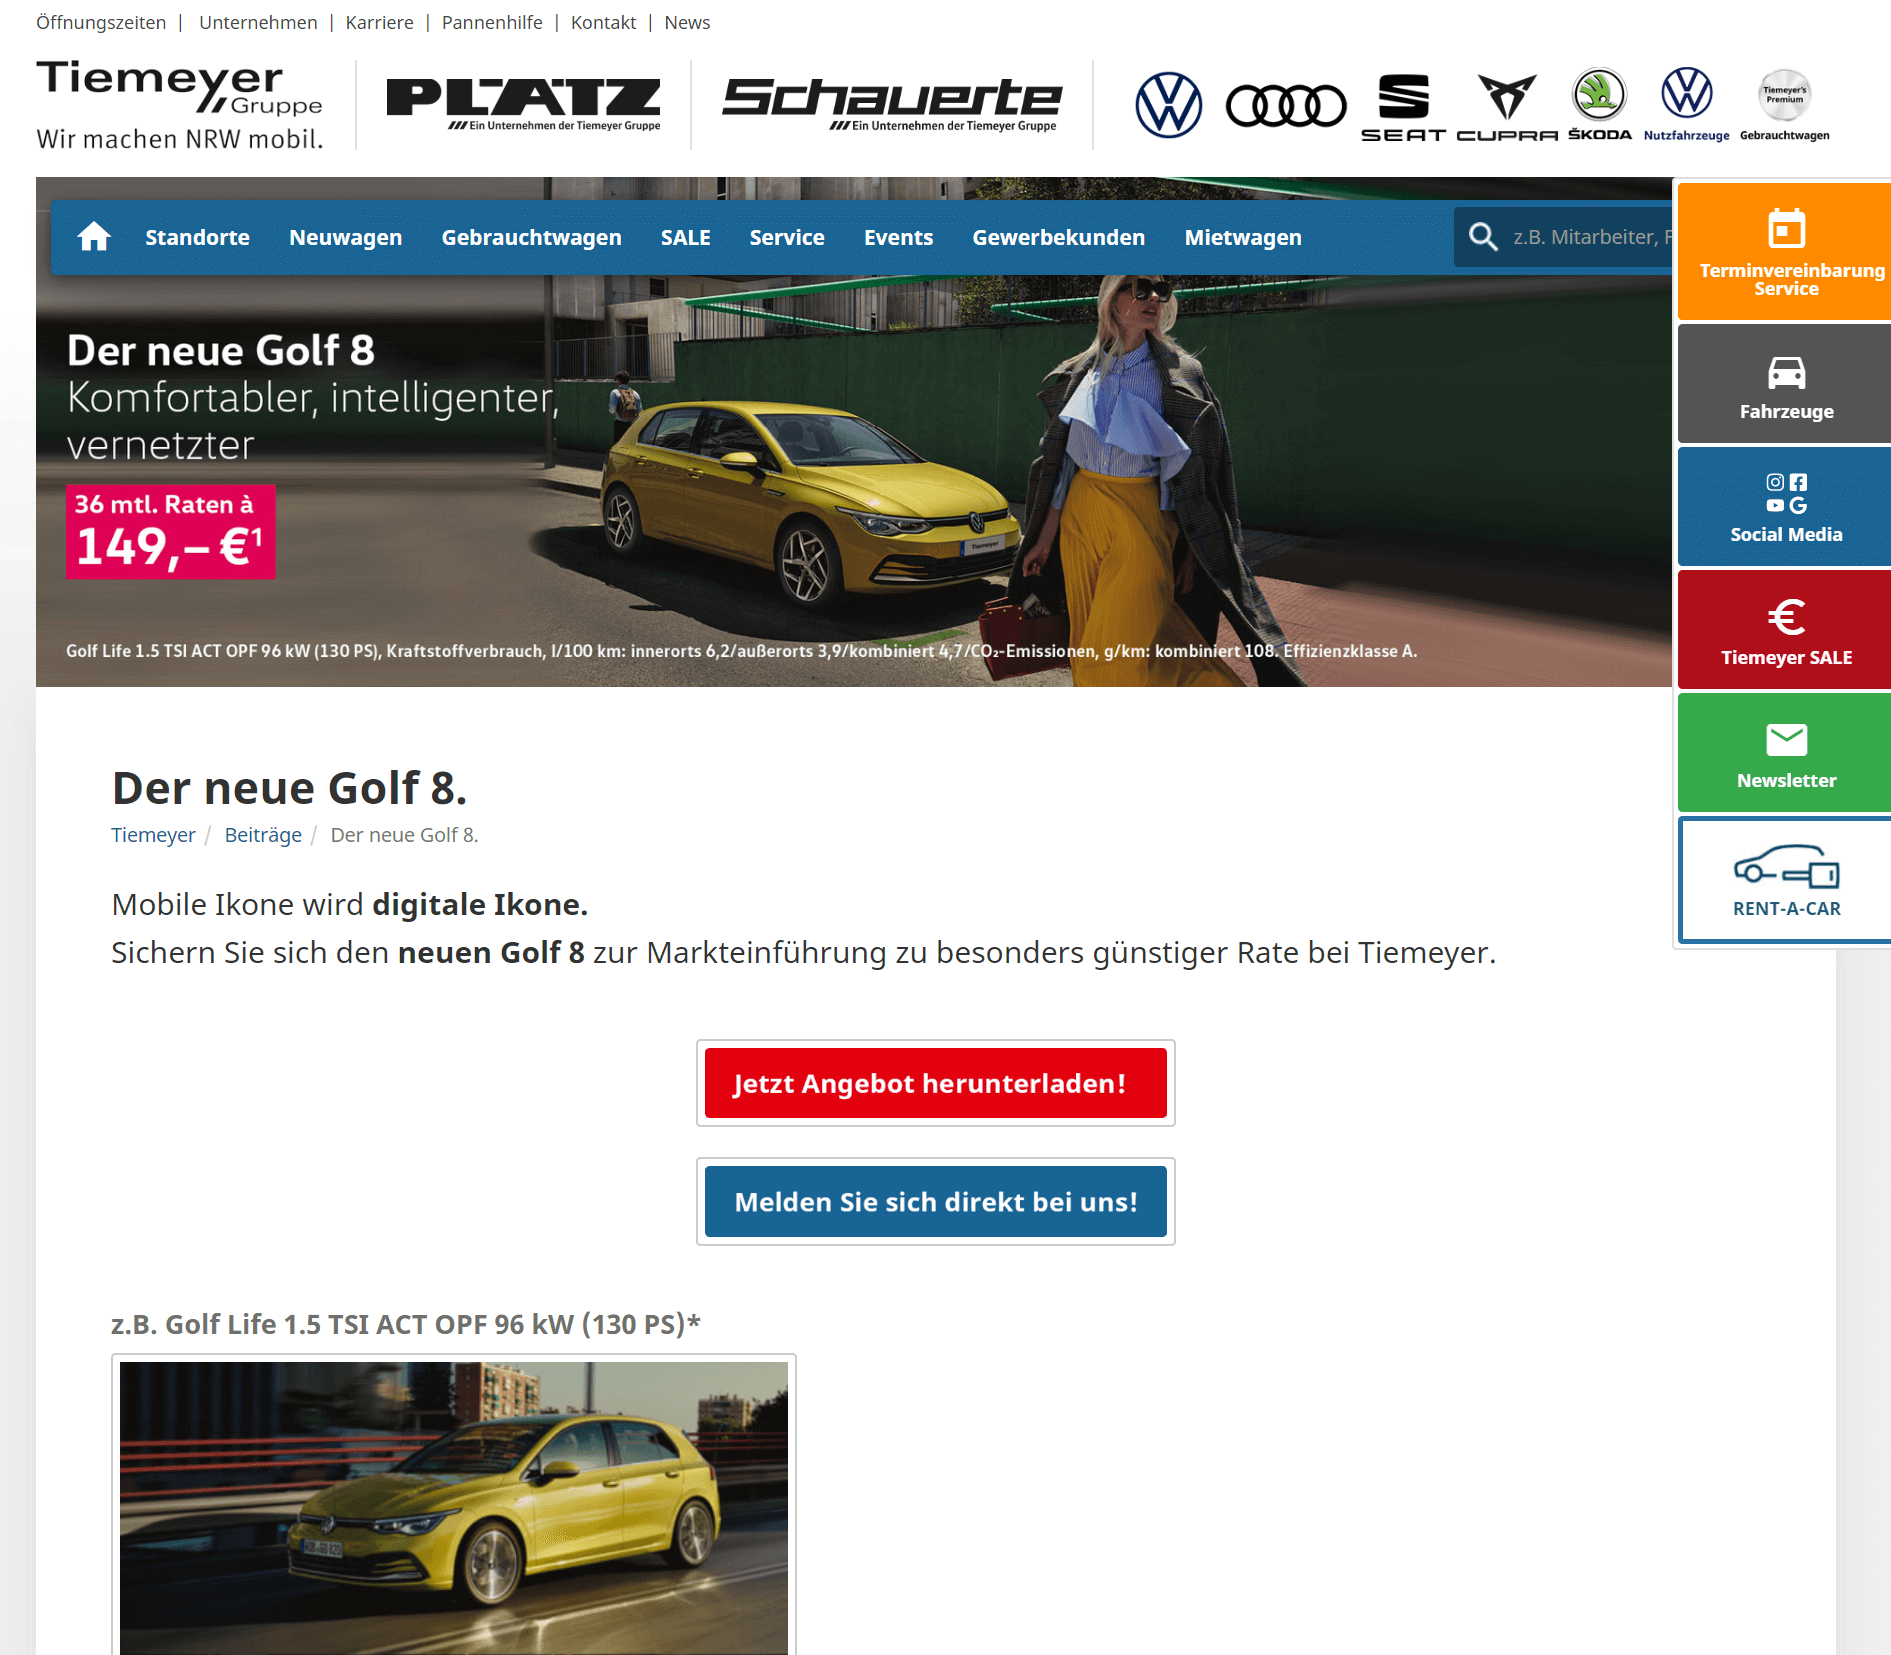
Task: Open VW Nutzfahrzeuge logo
Action: tap(1687, 105)
